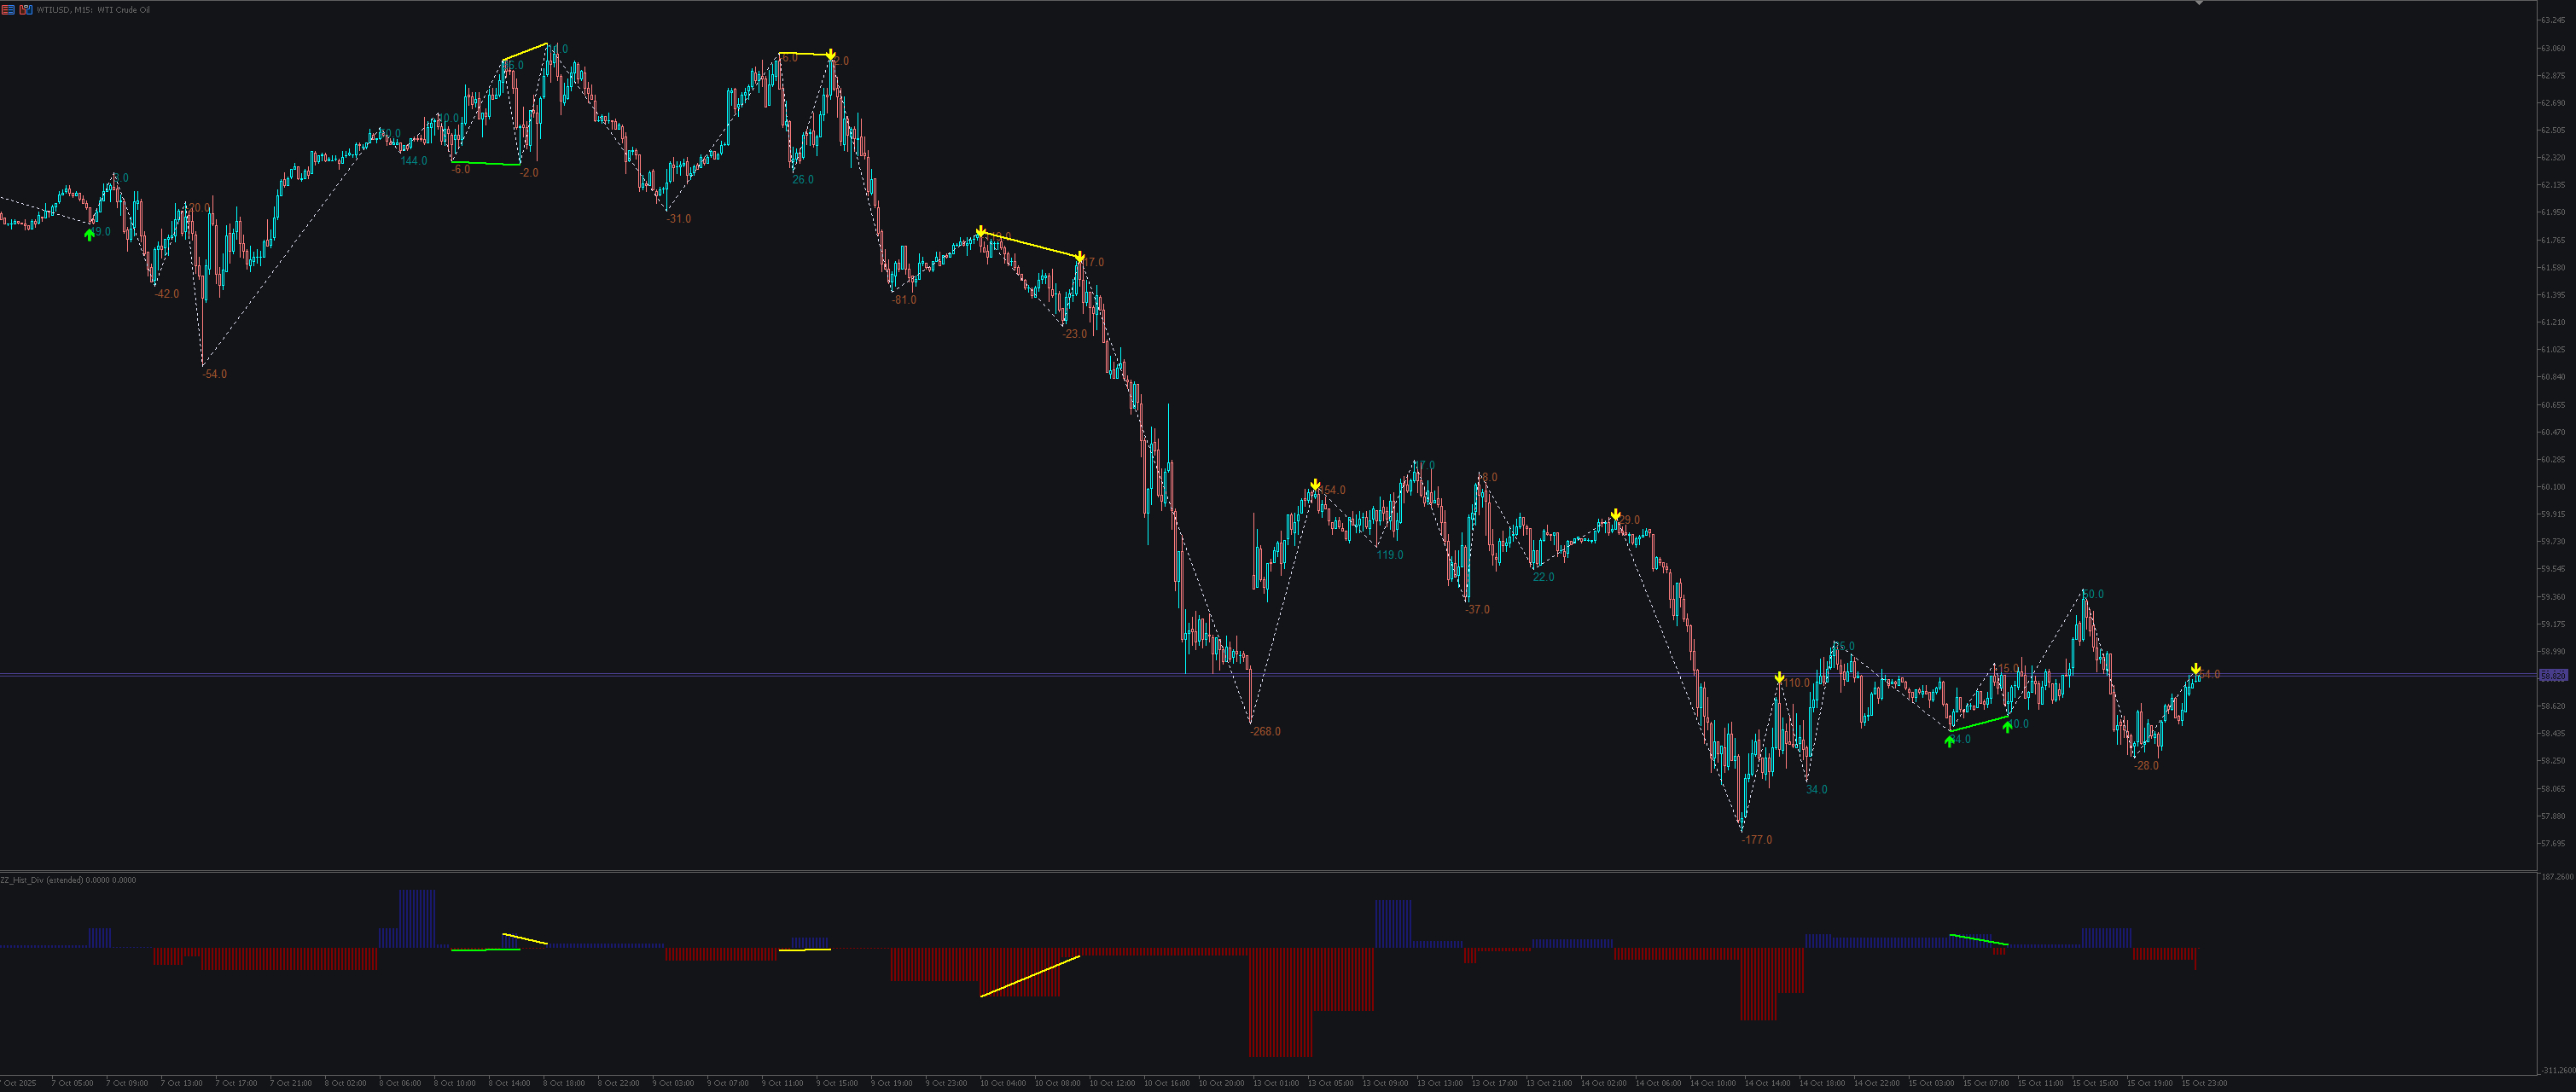The height and width of the screenshot is (1092, 2576).
Task: Select the green up arrow beside the 34.0 label
Action: (1949, 741)
